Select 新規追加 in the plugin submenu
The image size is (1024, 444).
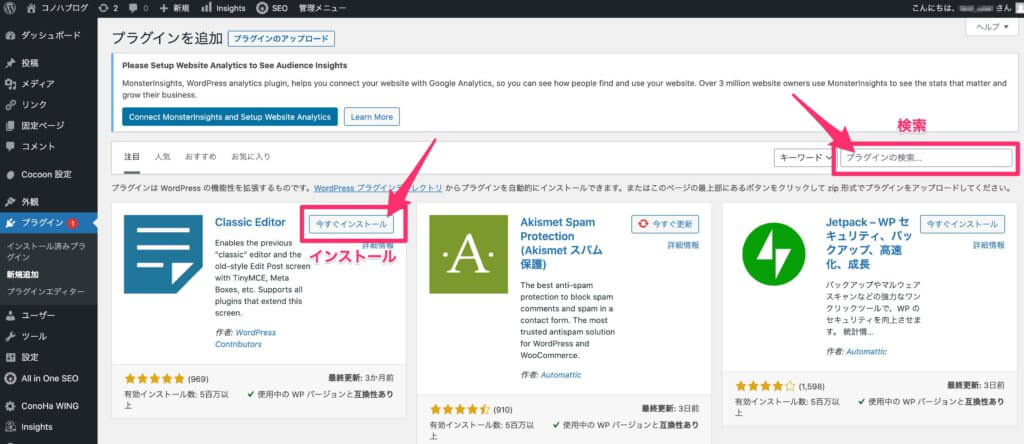coord(23,275)
